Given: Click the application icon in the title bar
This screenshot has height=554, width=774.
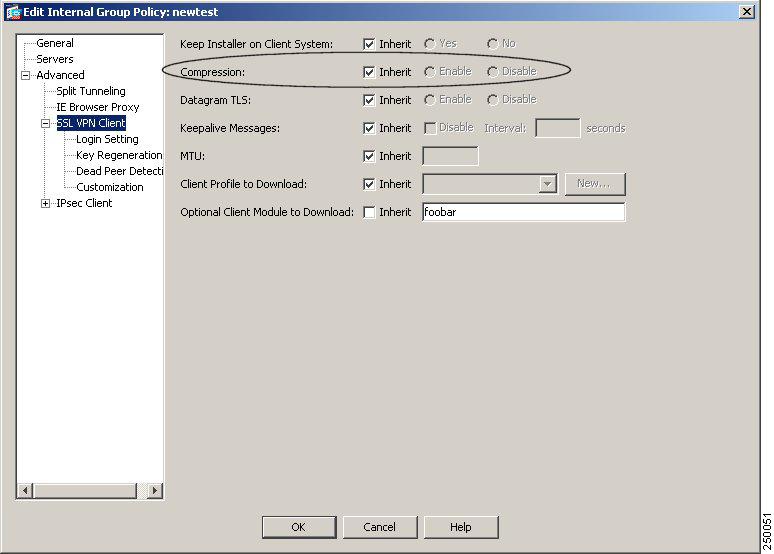Looking at the screenshot, I should [13, 12].
